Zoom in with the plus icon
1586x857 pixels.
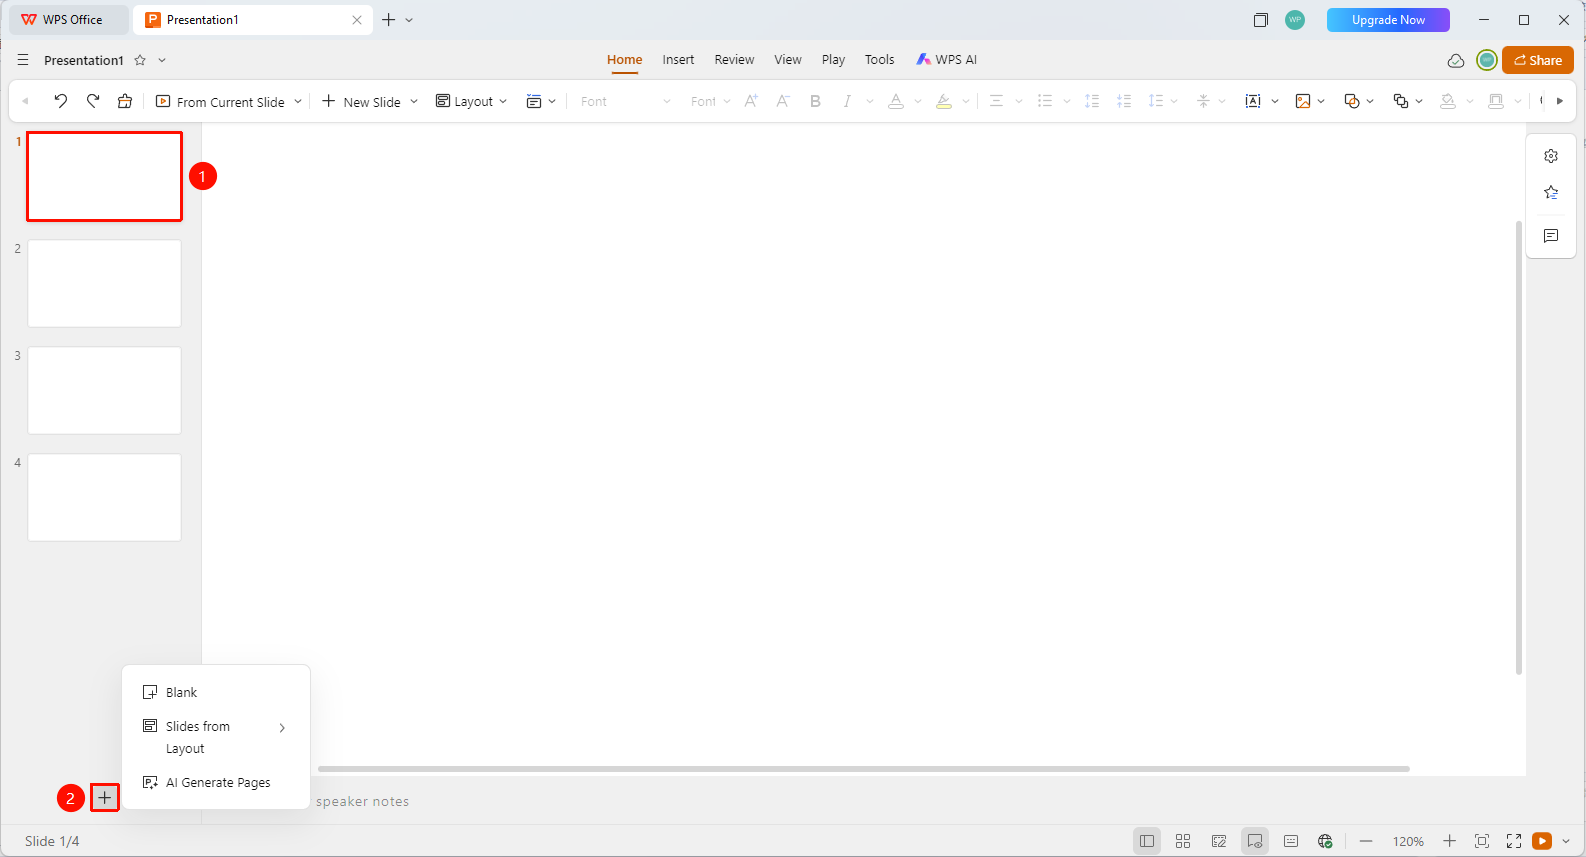coord(1449,841)
